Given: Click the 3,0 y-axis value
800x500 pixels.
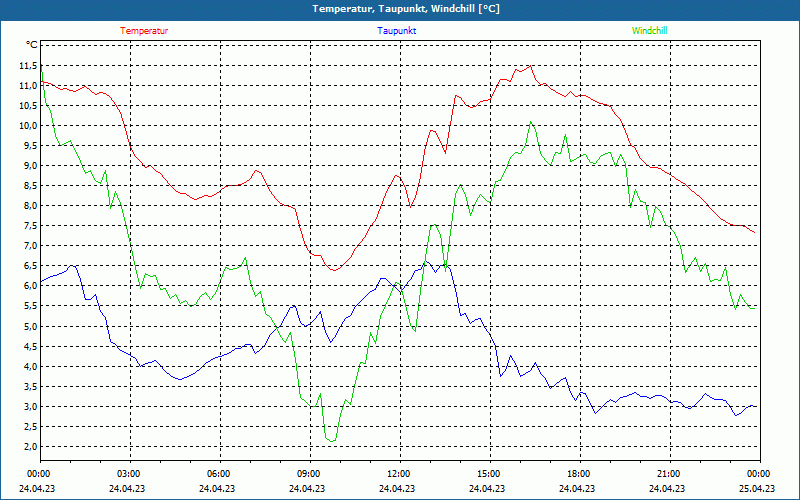Looking at the screenshot, I should click(x=31, y=407).
